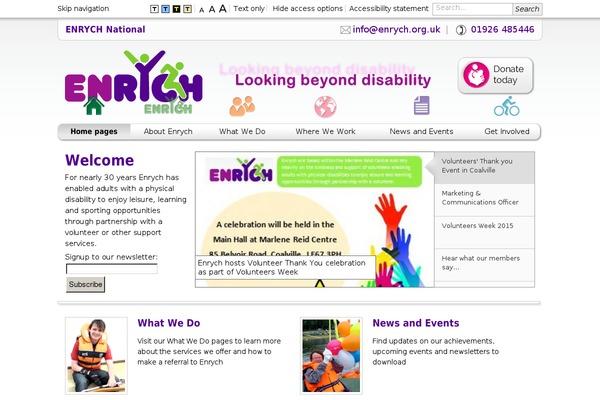This screenshot has width=600, height=400.
Task: Open the News and Events menu
Action: (421, 131)
